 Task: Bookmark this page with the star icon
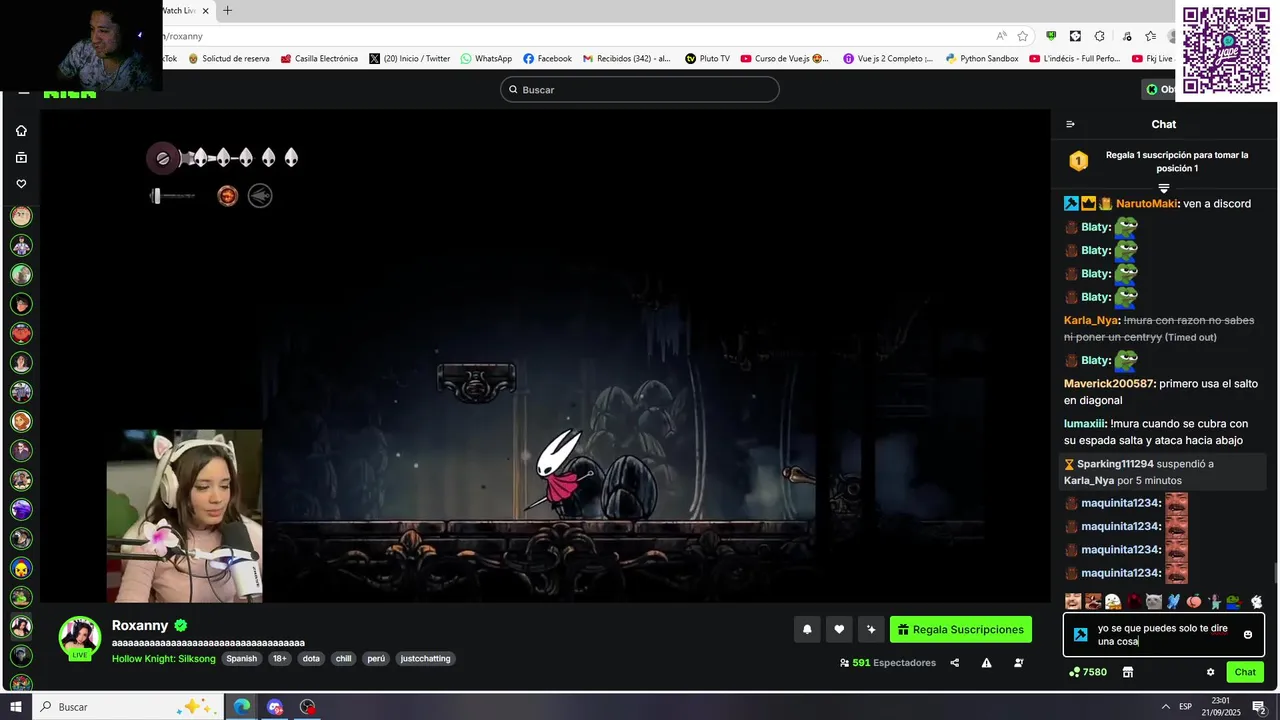[1023, 36]
